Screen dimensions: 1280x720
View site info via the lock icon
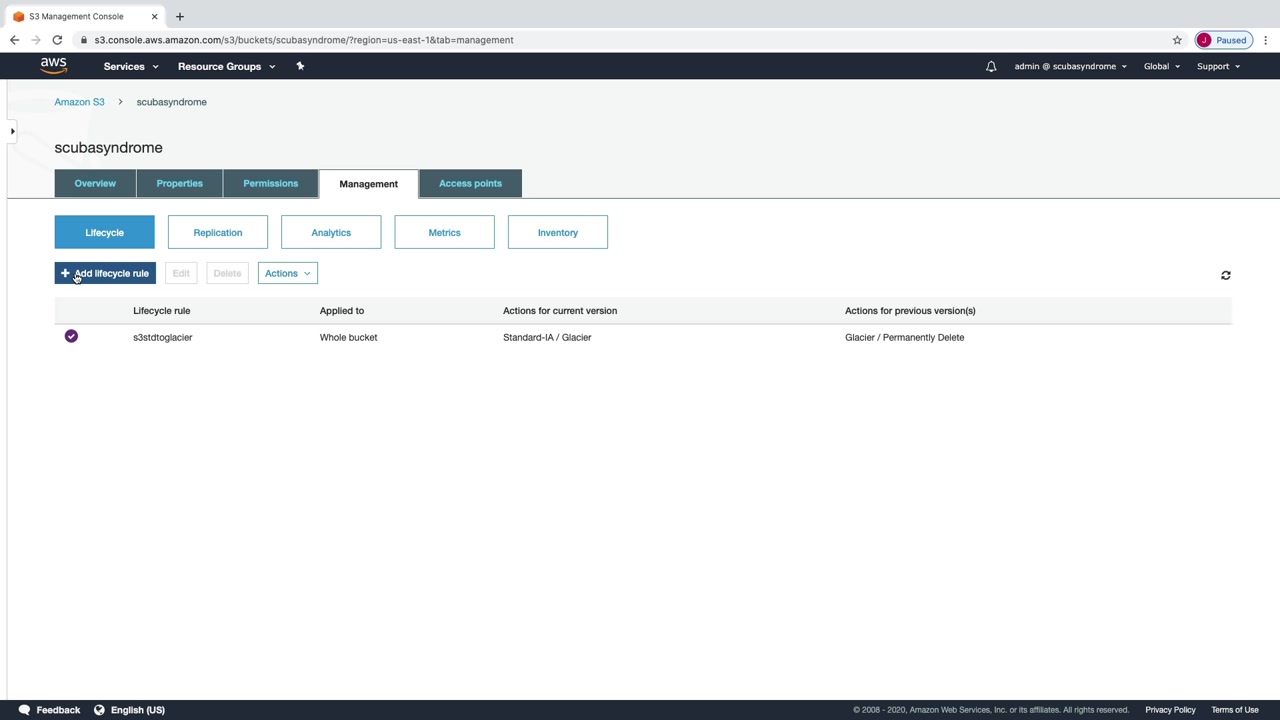tap(85, 40)
